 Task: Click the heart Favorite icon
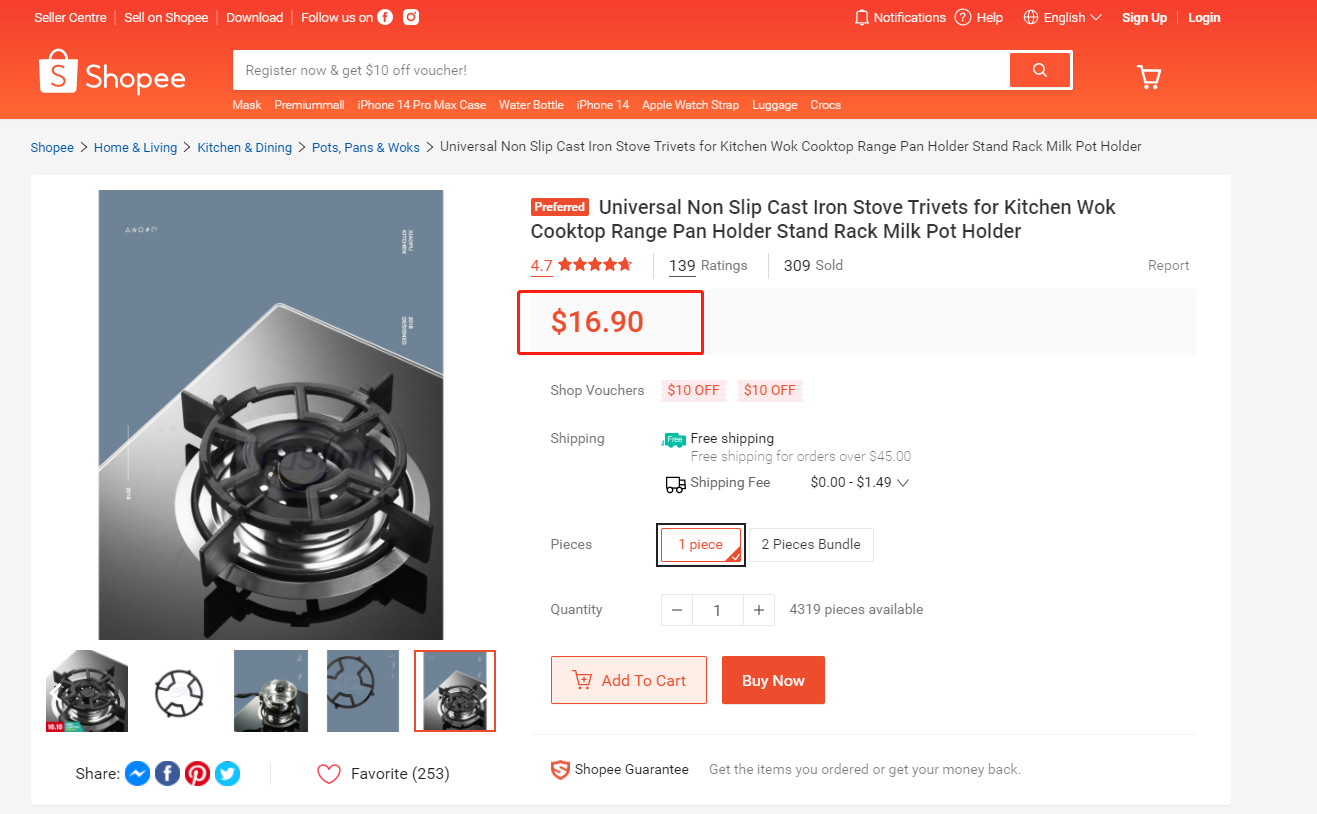(329, 773)
